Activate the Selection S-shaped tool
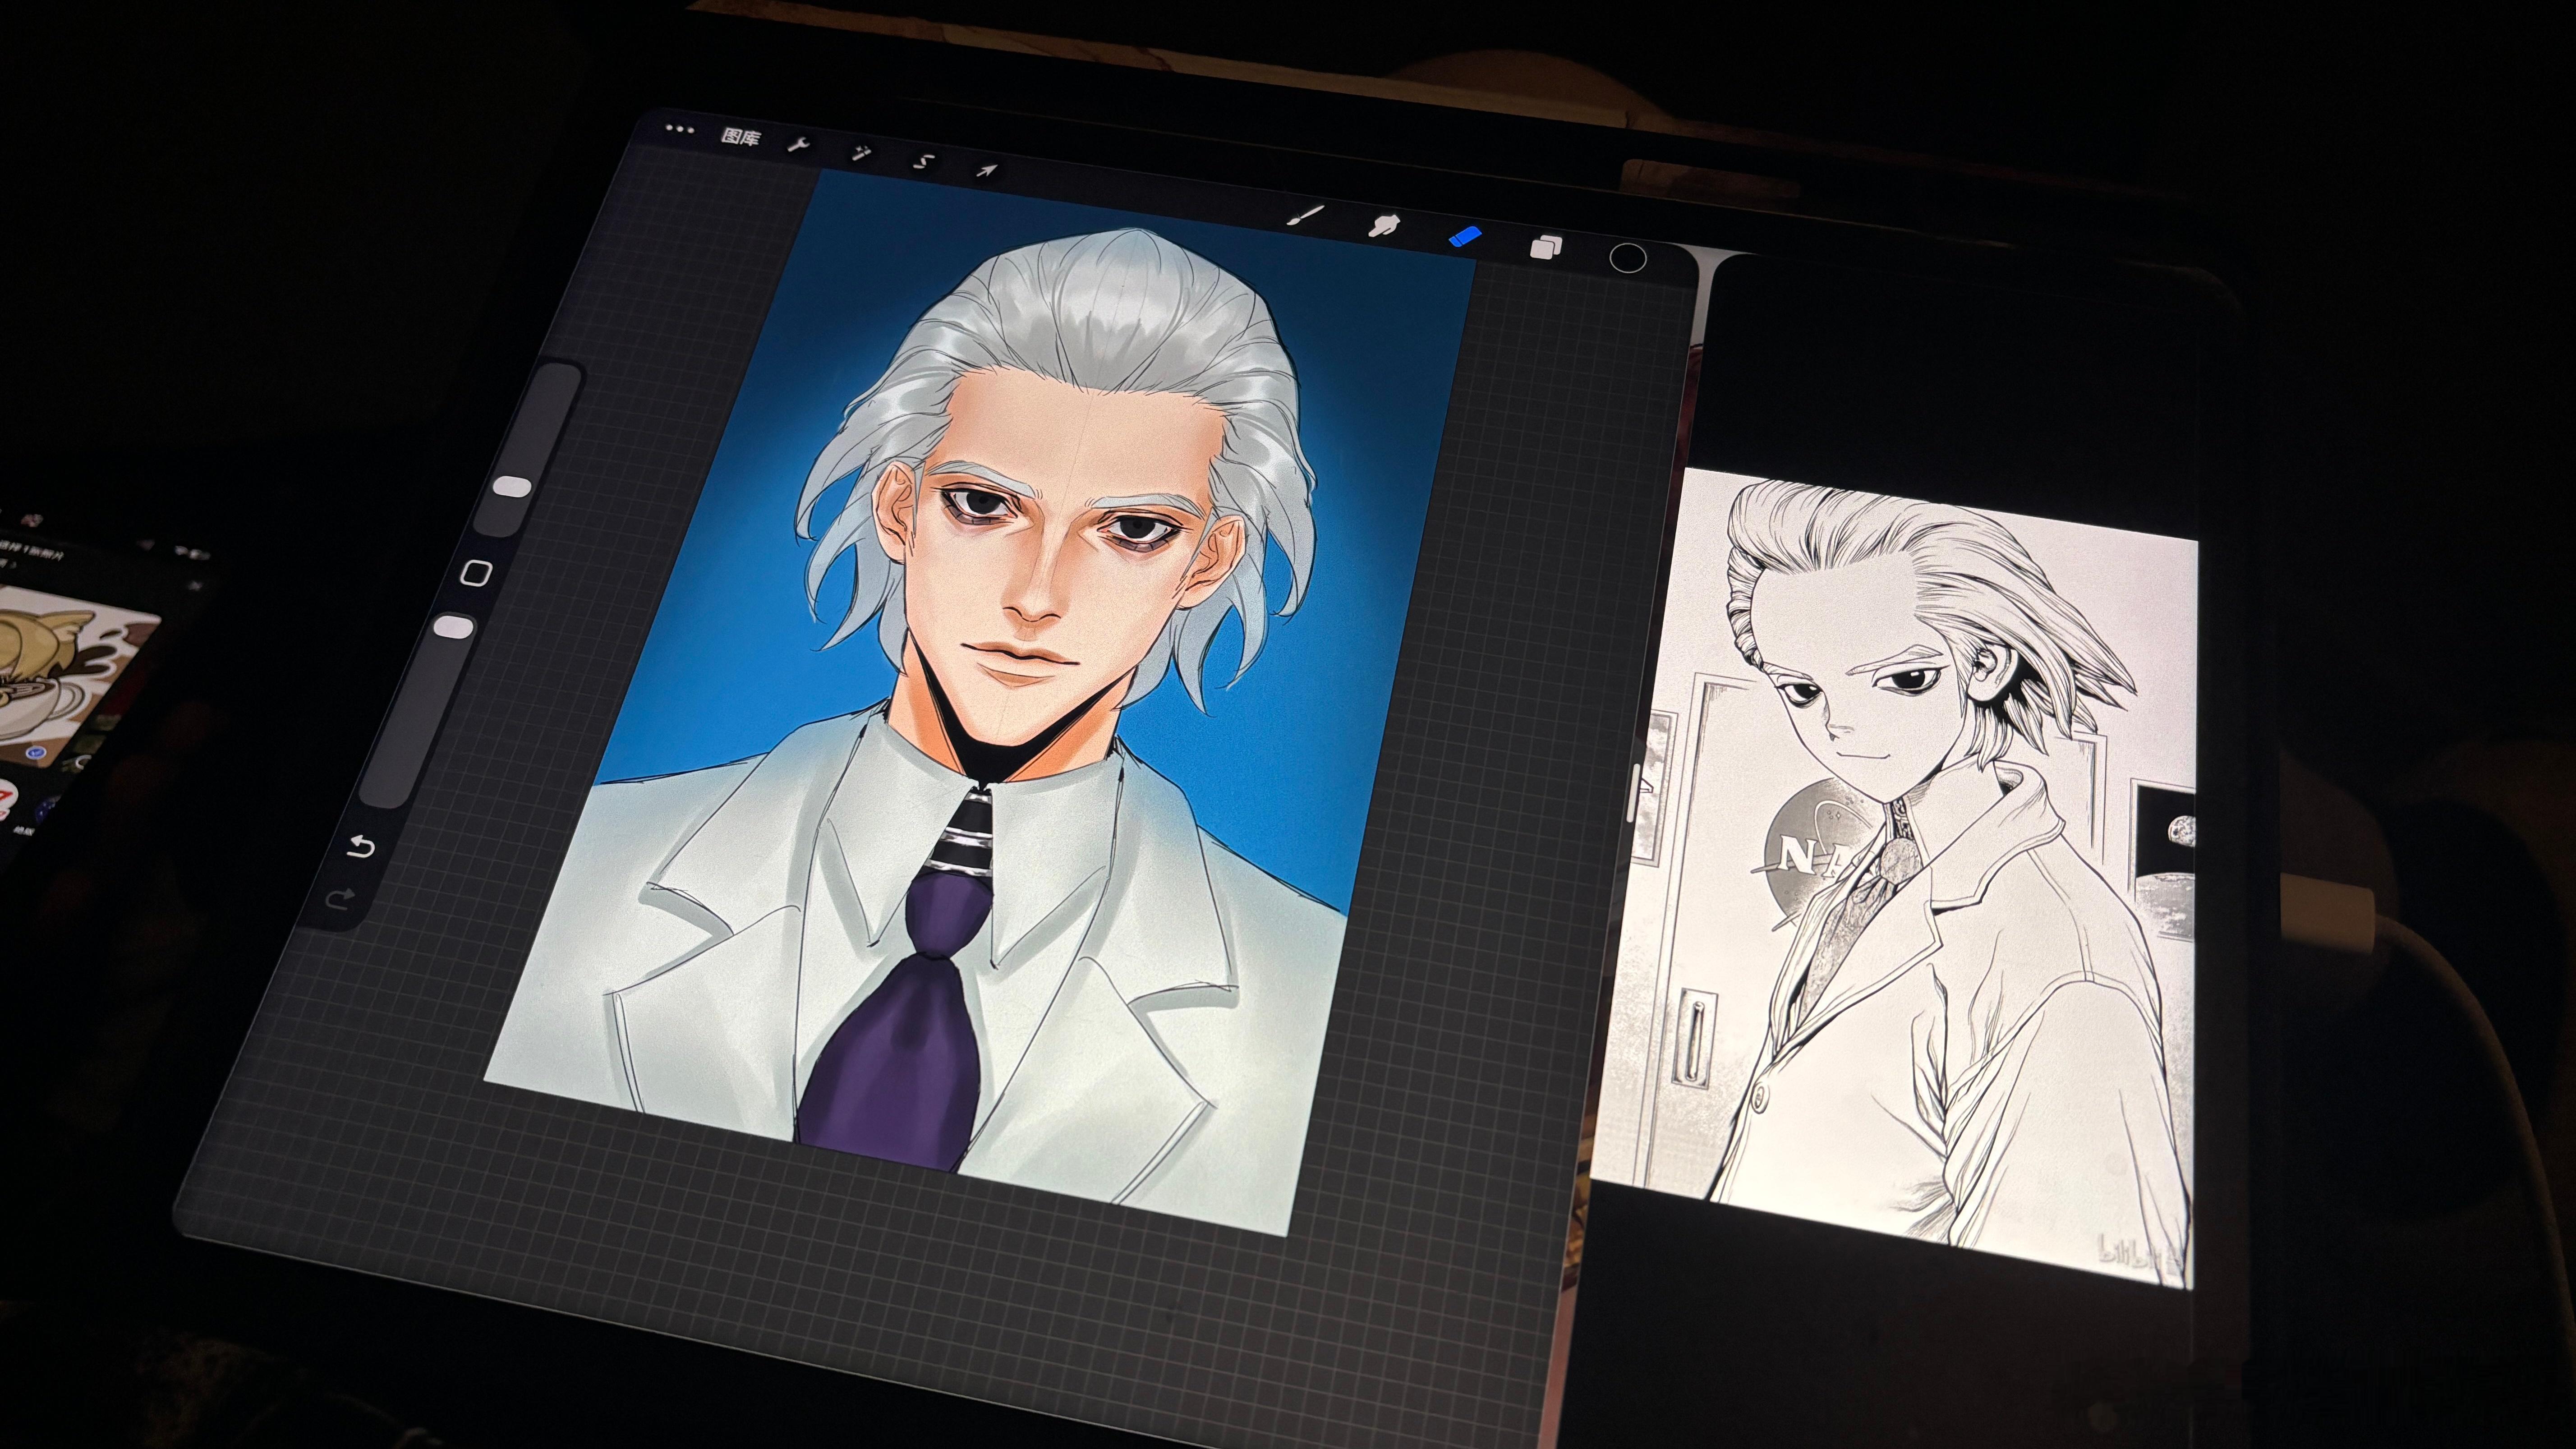The height and width of the screenshot is (1449, 2576). [924, 162]
